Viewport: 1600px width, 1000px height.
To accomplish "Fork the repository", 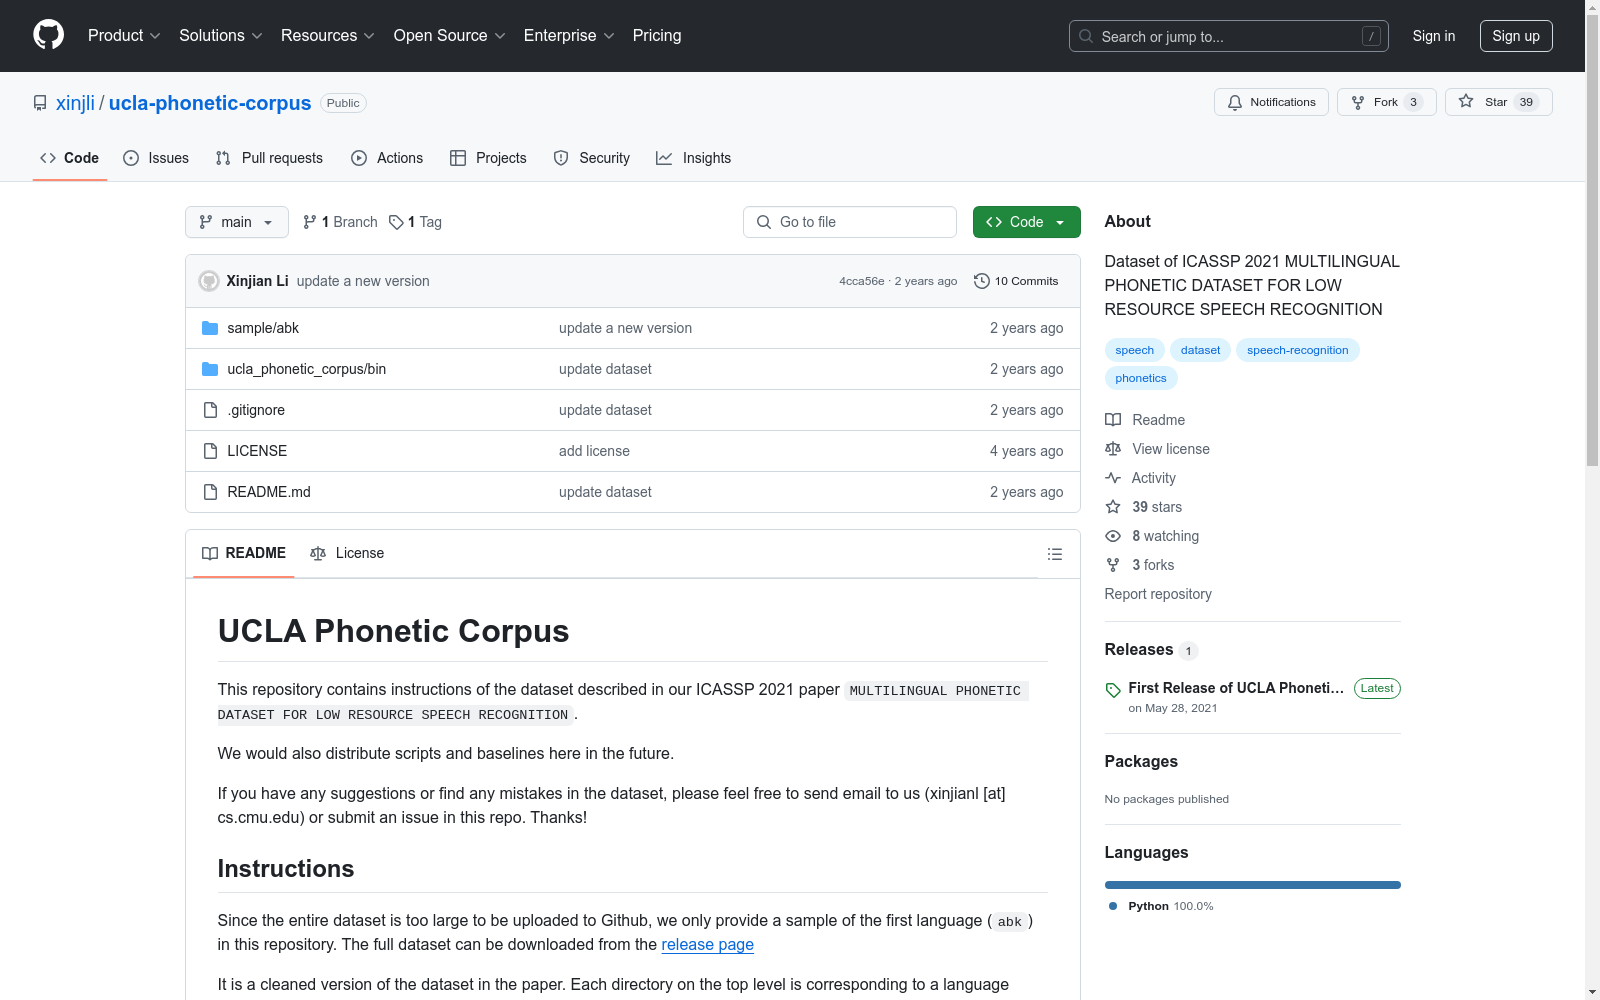I will click(x=1386, y=102).
